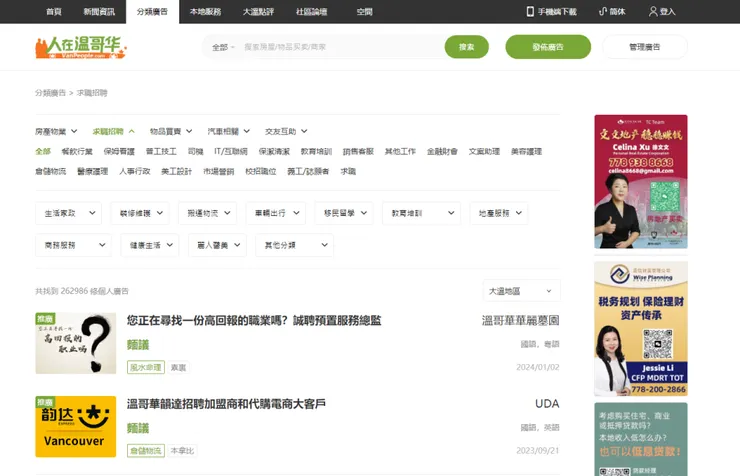Filter by 餐飲行業 subcategory

pos(77,151)
